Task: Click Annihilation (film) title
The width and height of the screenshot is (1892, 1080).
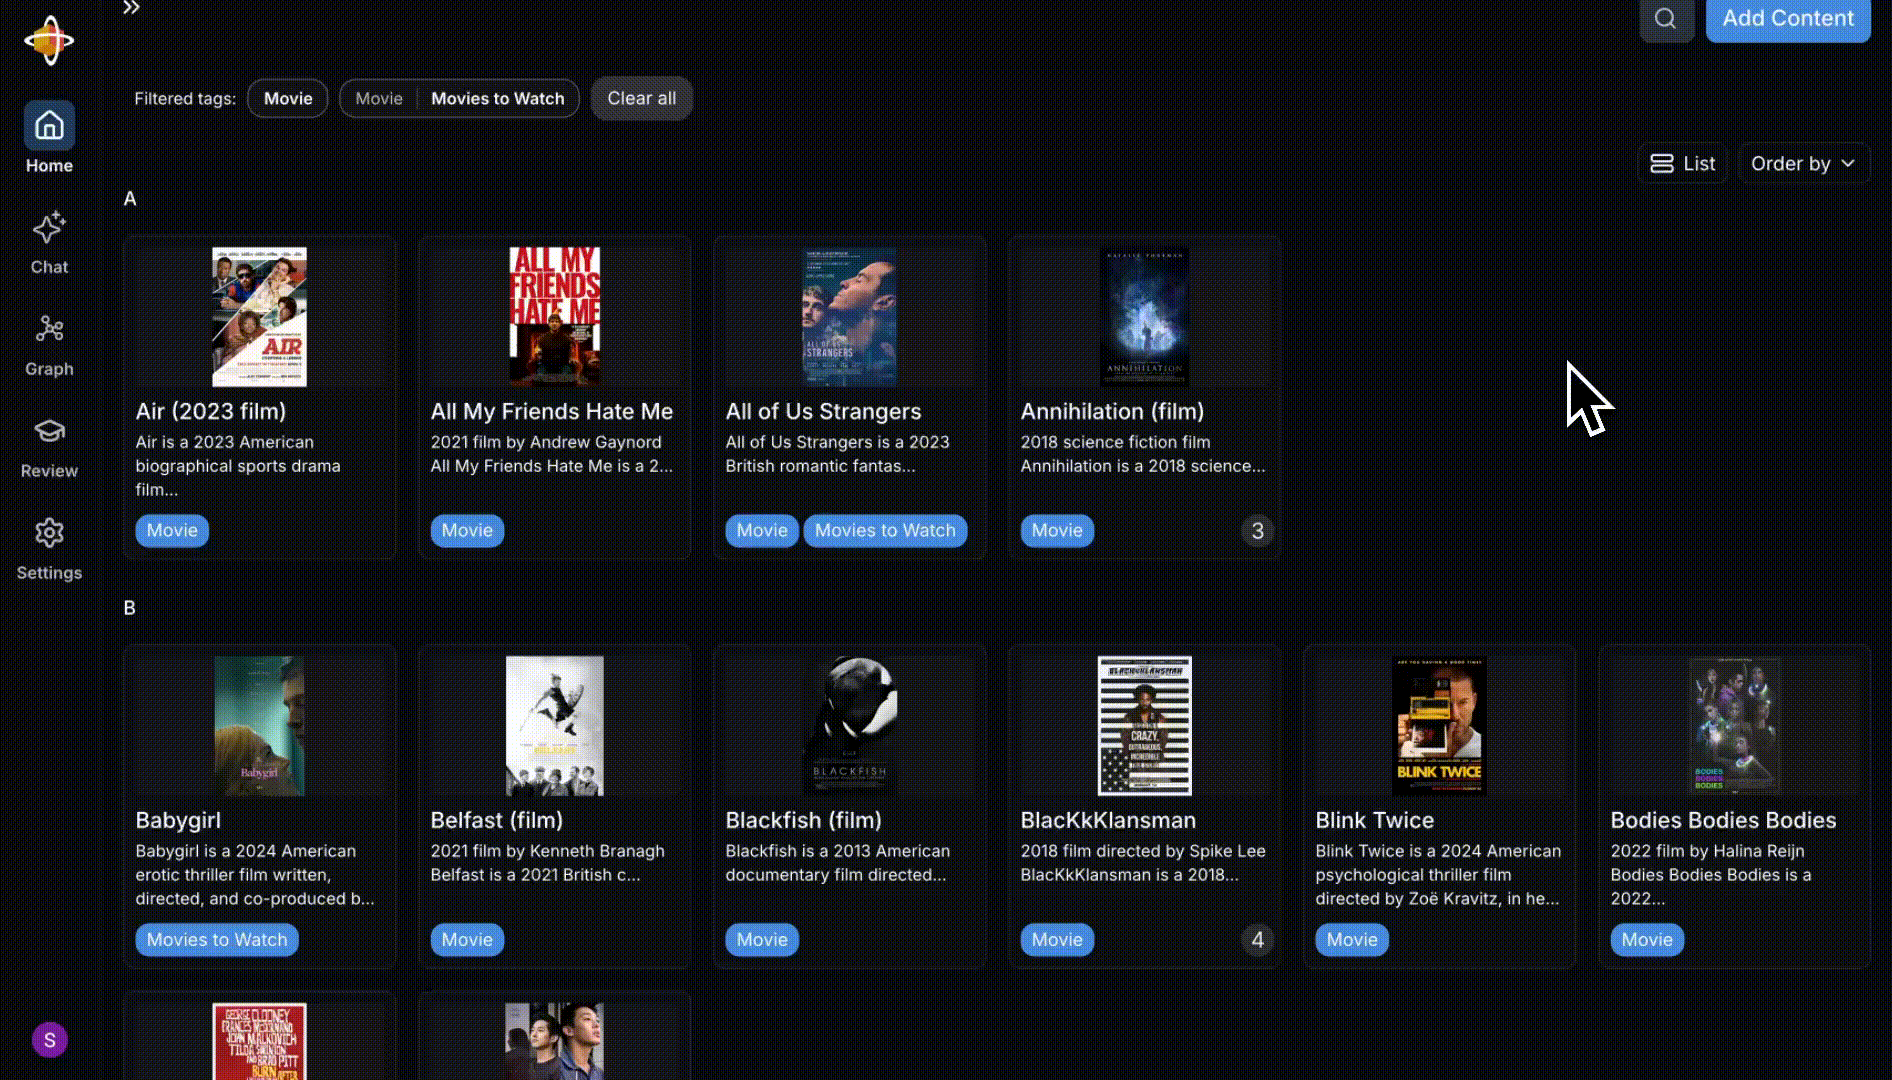Action: tap(1112, 411)
